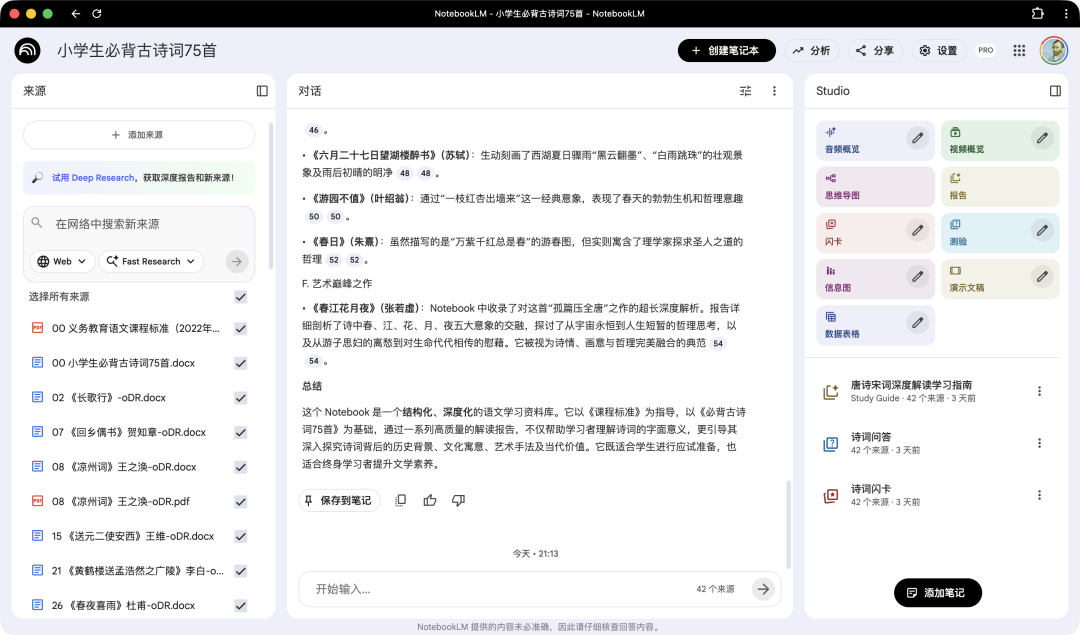The image size is (1080, 635).
Task: Give thumbs down to the response
Action: pos(459,501)
